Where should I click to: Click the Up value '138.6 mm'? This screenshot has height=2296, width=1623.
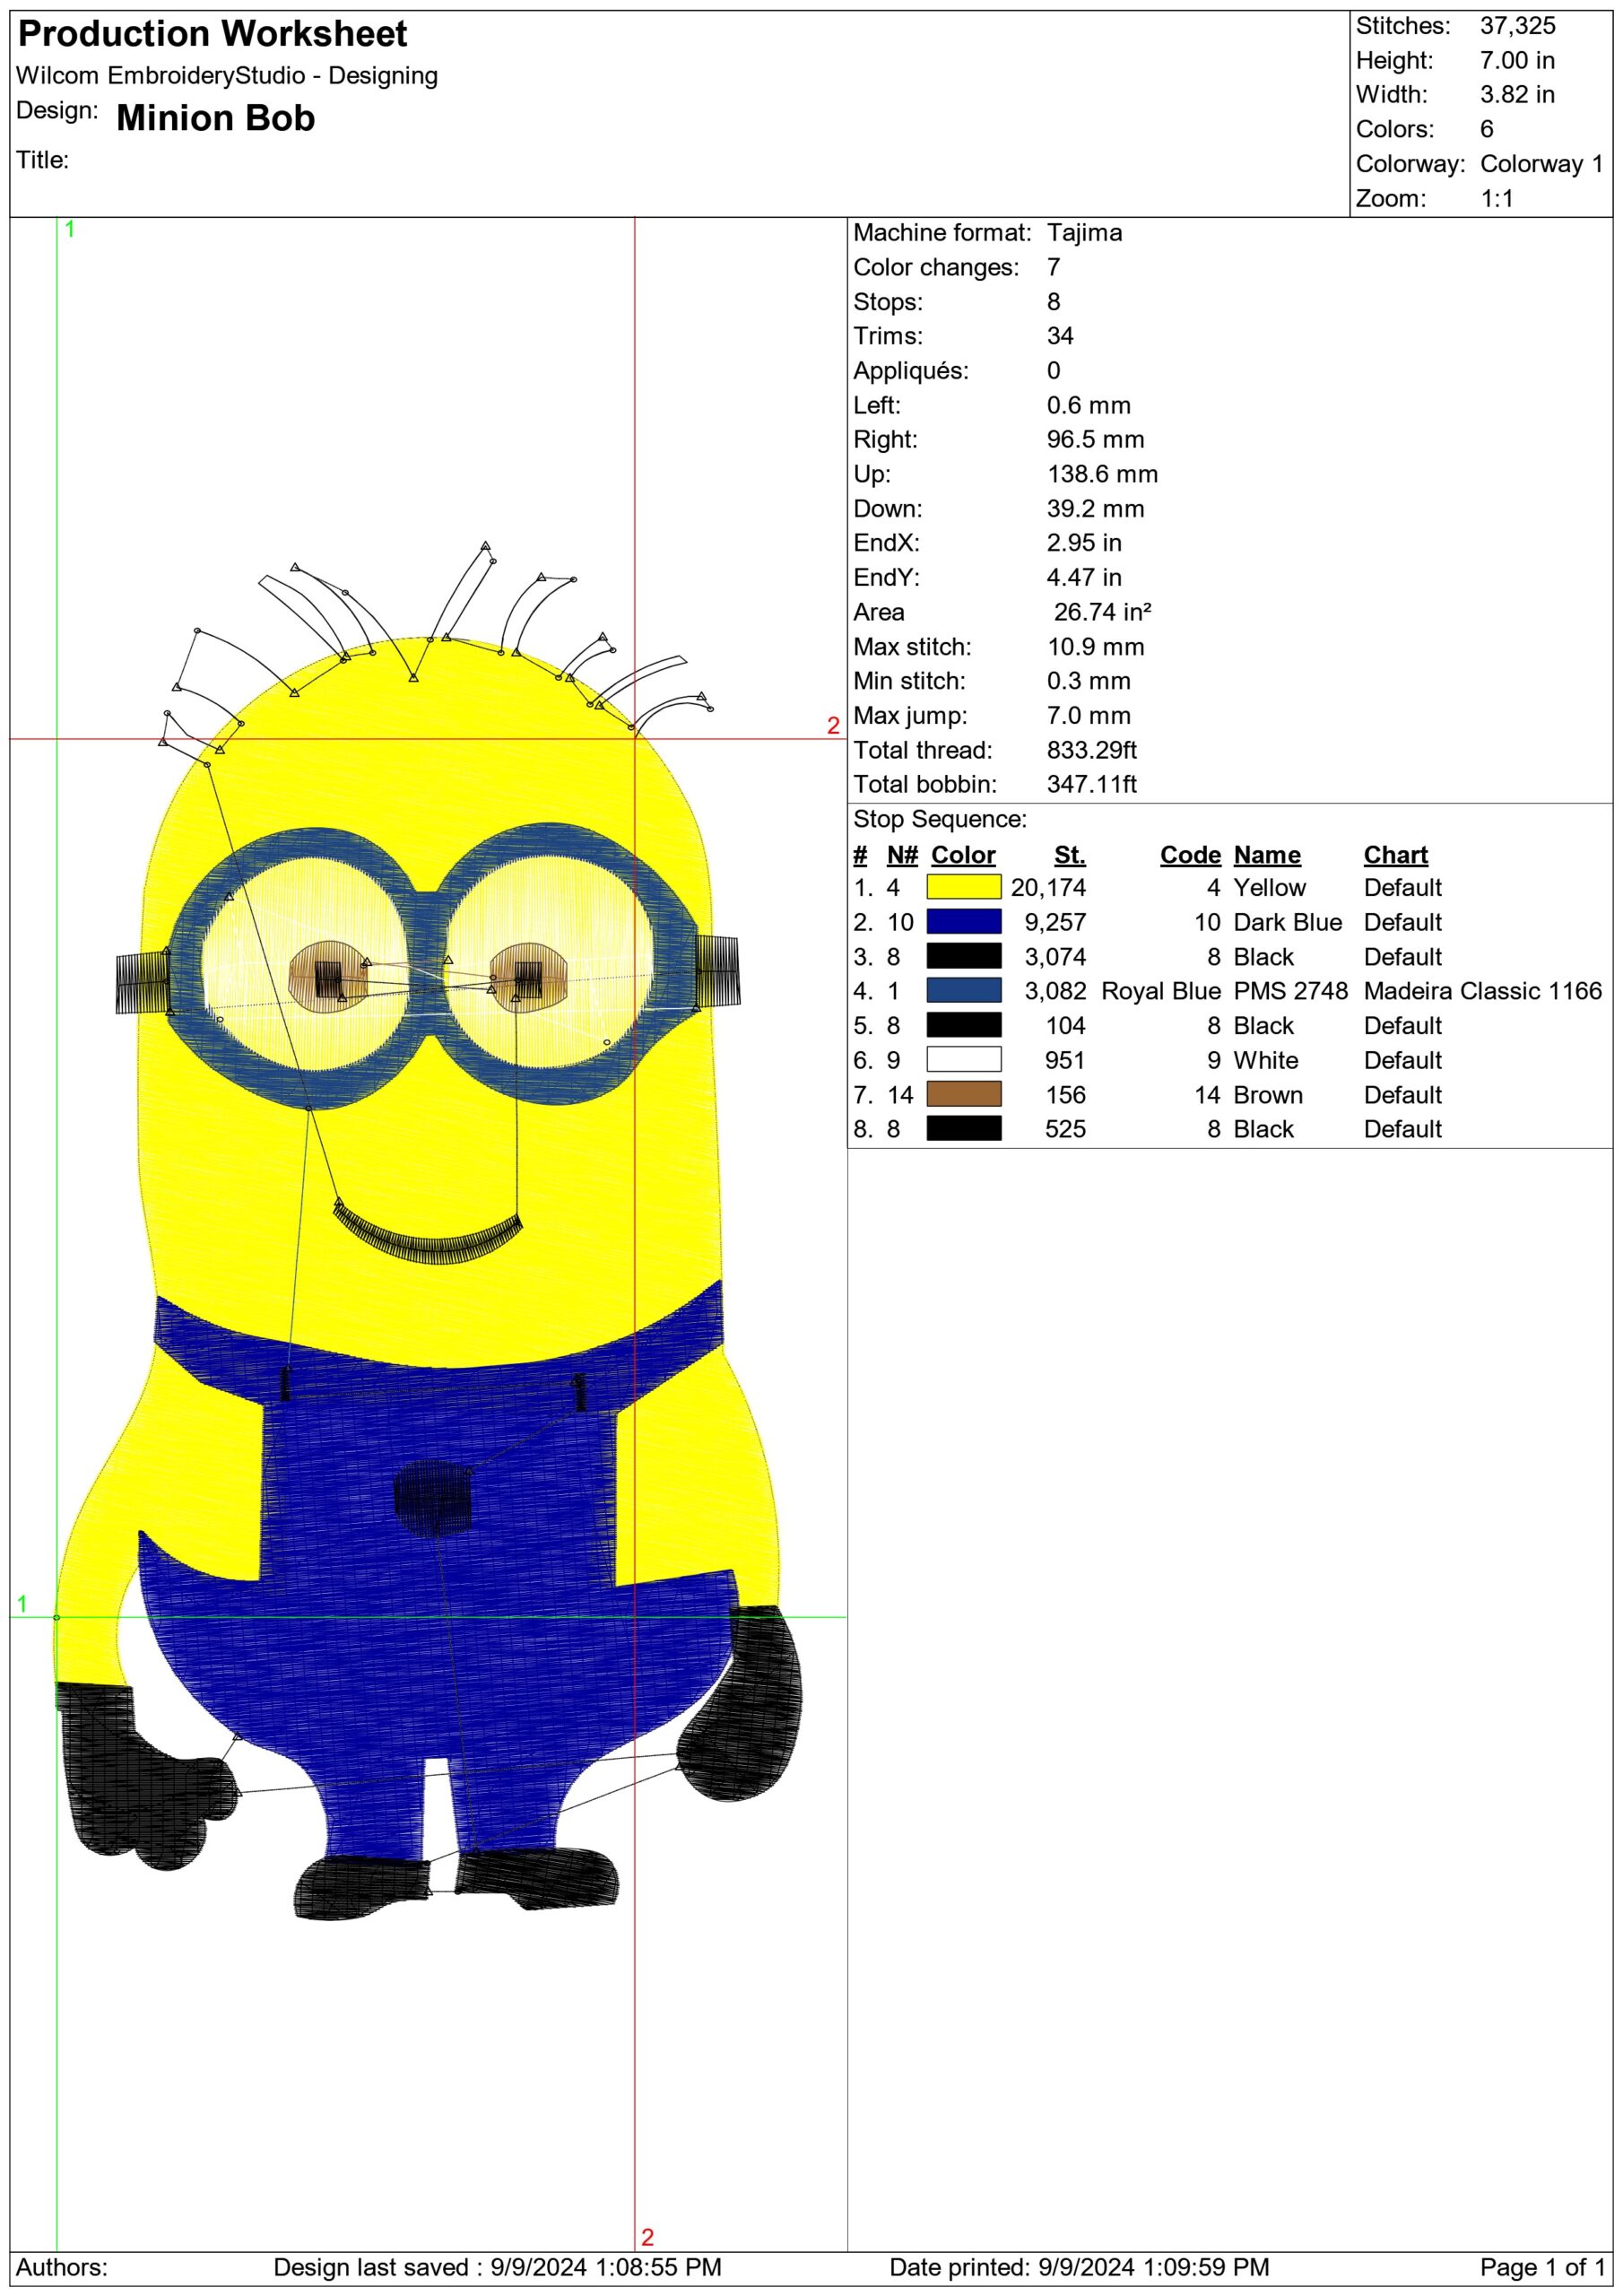coord(1102,474)
